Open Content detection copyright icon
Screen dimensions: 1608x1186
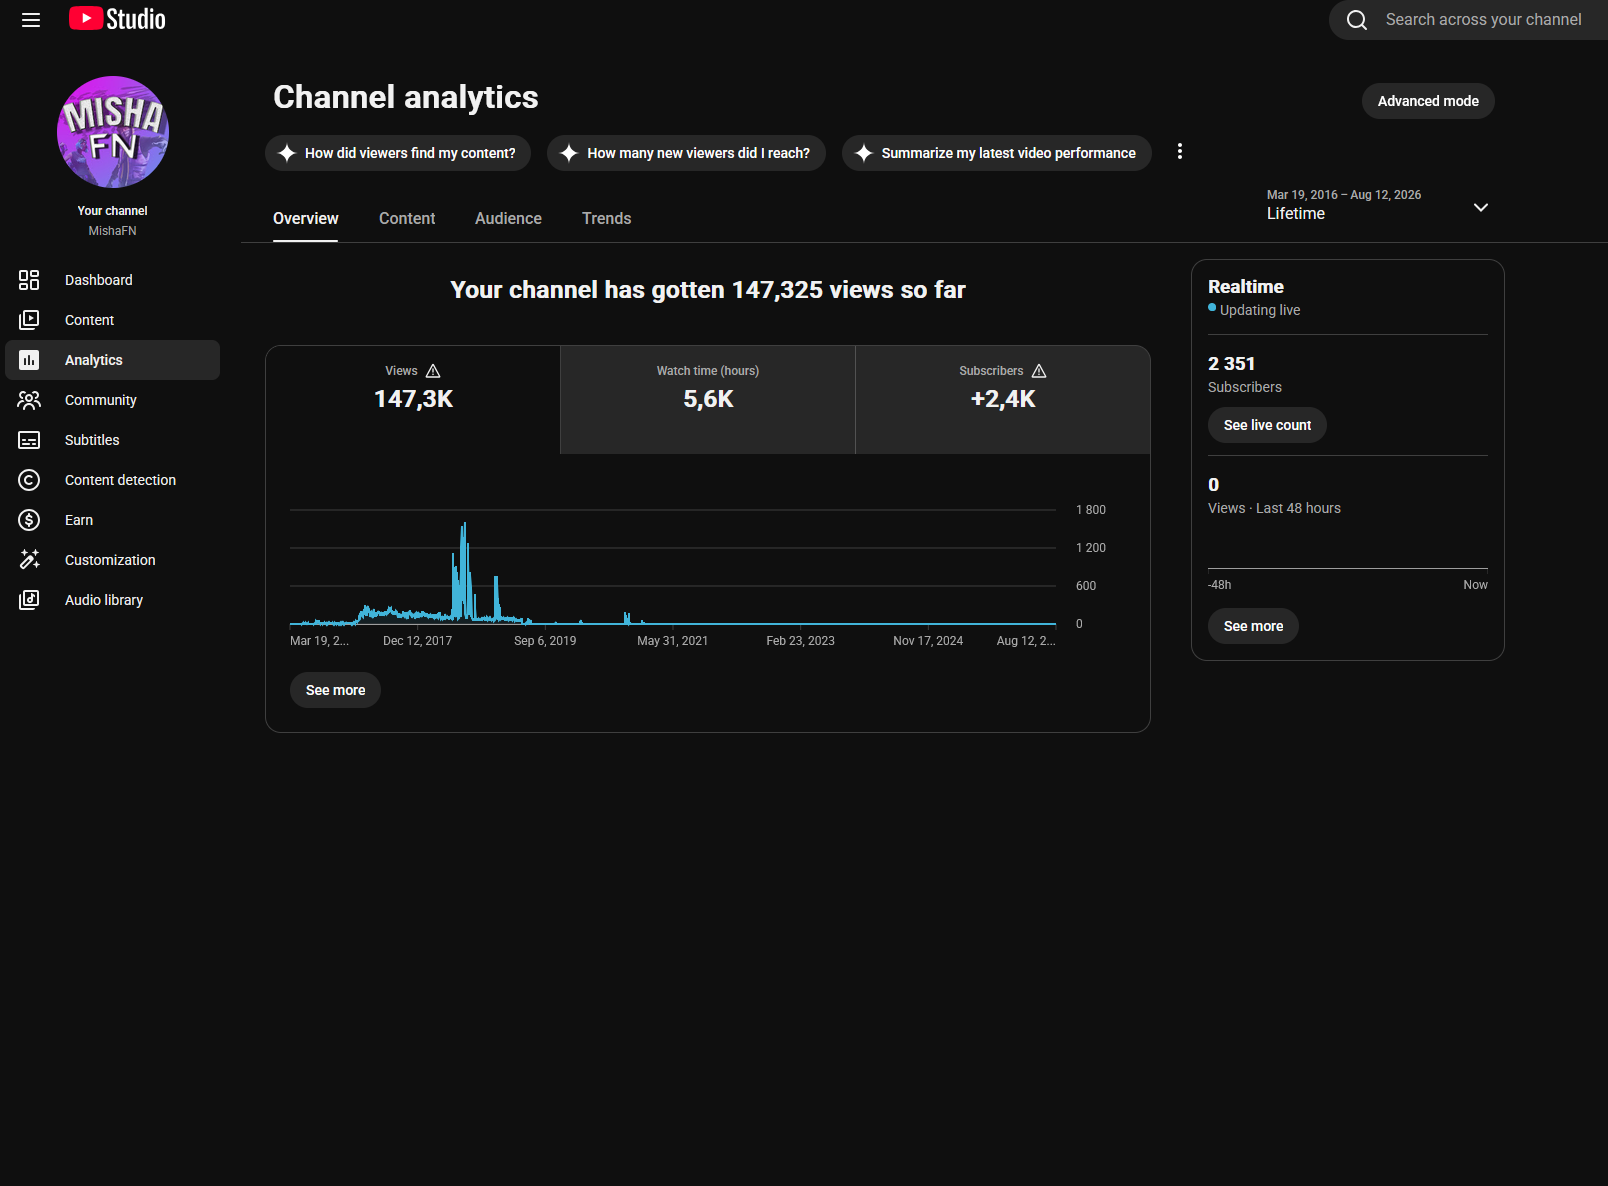click(29, 480)
